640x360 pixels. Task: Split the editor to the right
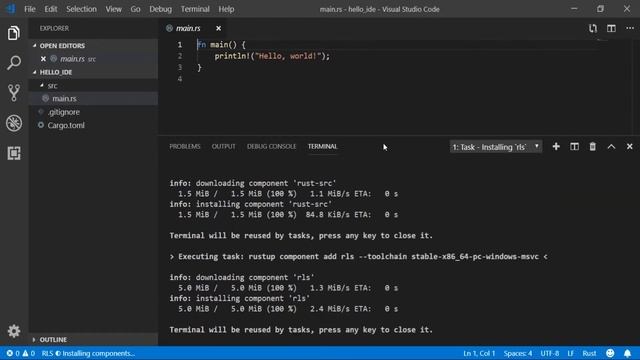point(611,28)
